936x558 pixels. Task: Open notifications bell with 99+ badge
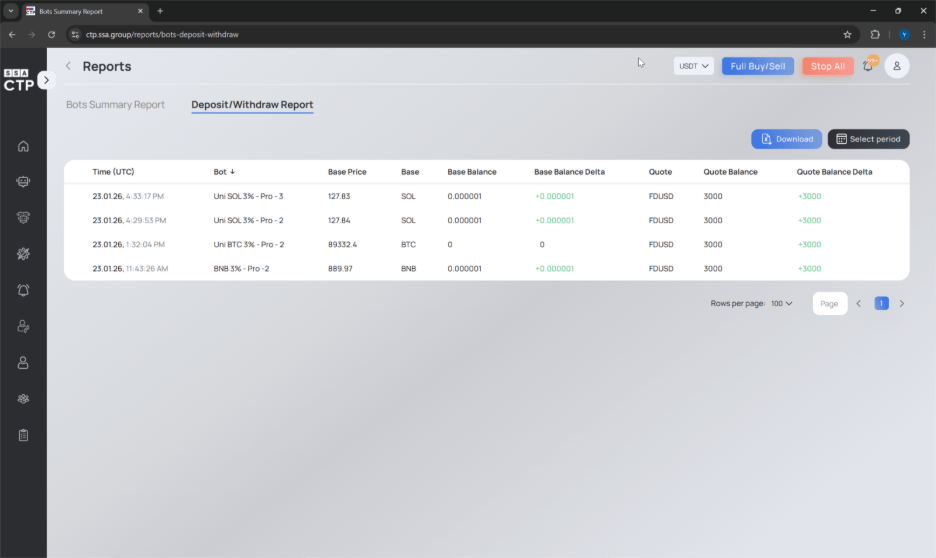pyautogui.click(x=868, y=66)
